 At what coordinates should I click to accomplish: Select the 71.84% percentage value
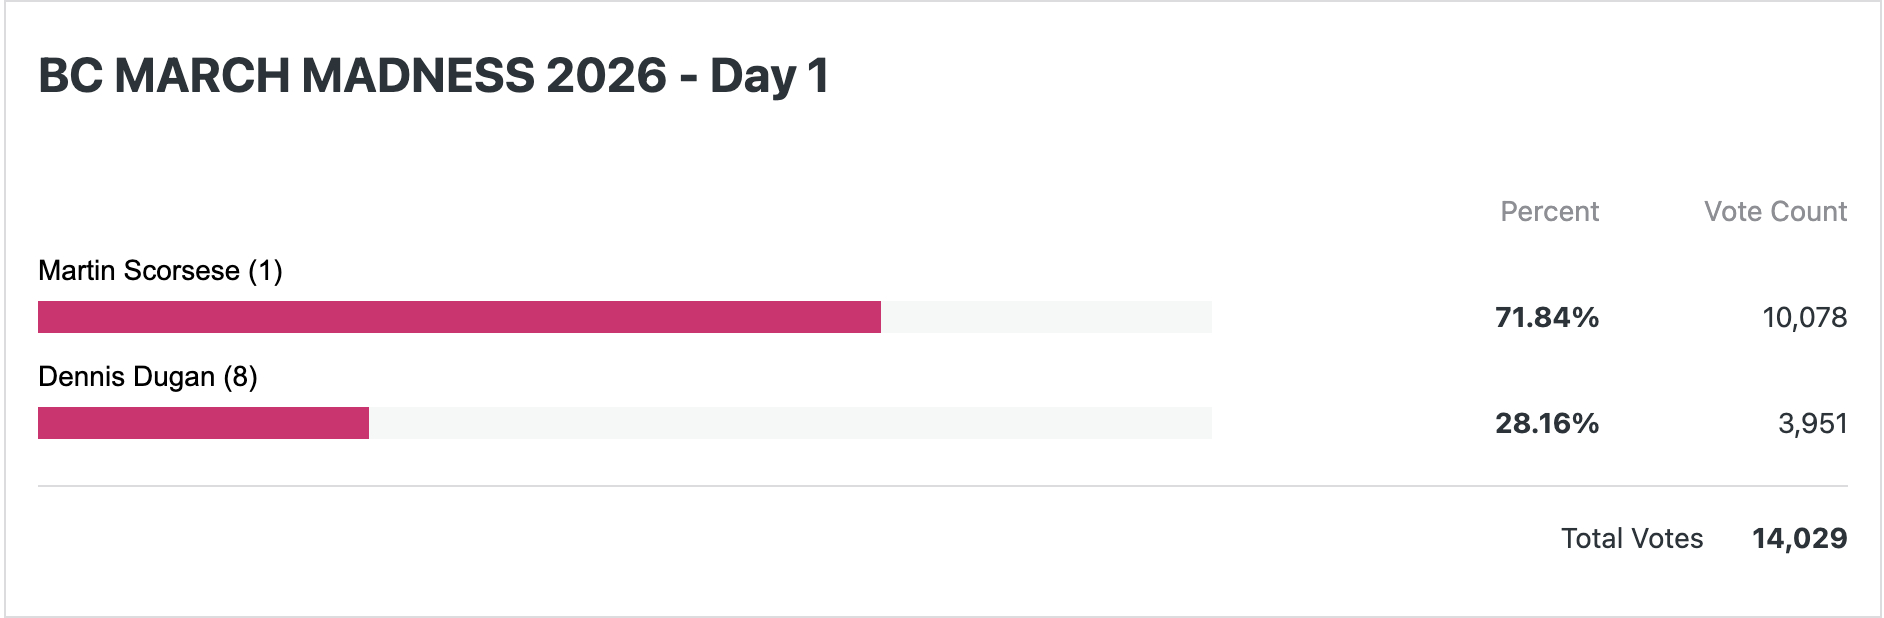pyautogui.click(x=1547, y=318)
